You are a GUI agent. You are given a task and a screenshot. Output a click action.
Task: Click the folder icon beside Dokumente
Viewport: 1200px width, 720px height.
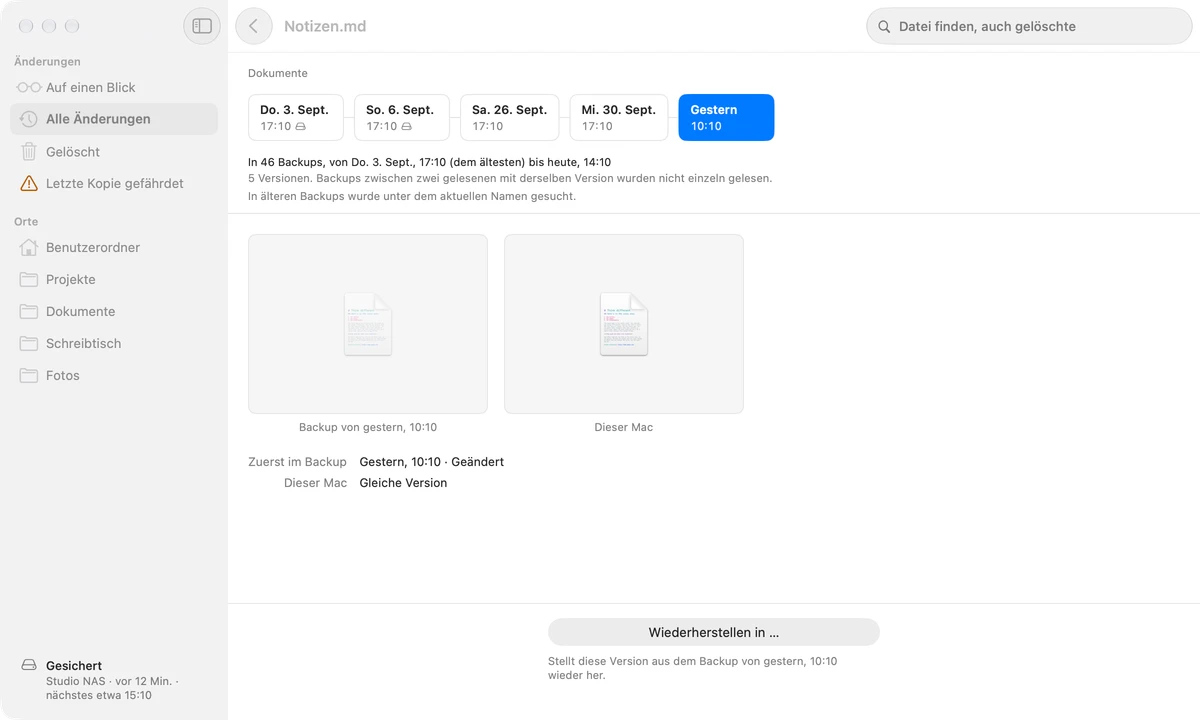(x=29, y=312)
